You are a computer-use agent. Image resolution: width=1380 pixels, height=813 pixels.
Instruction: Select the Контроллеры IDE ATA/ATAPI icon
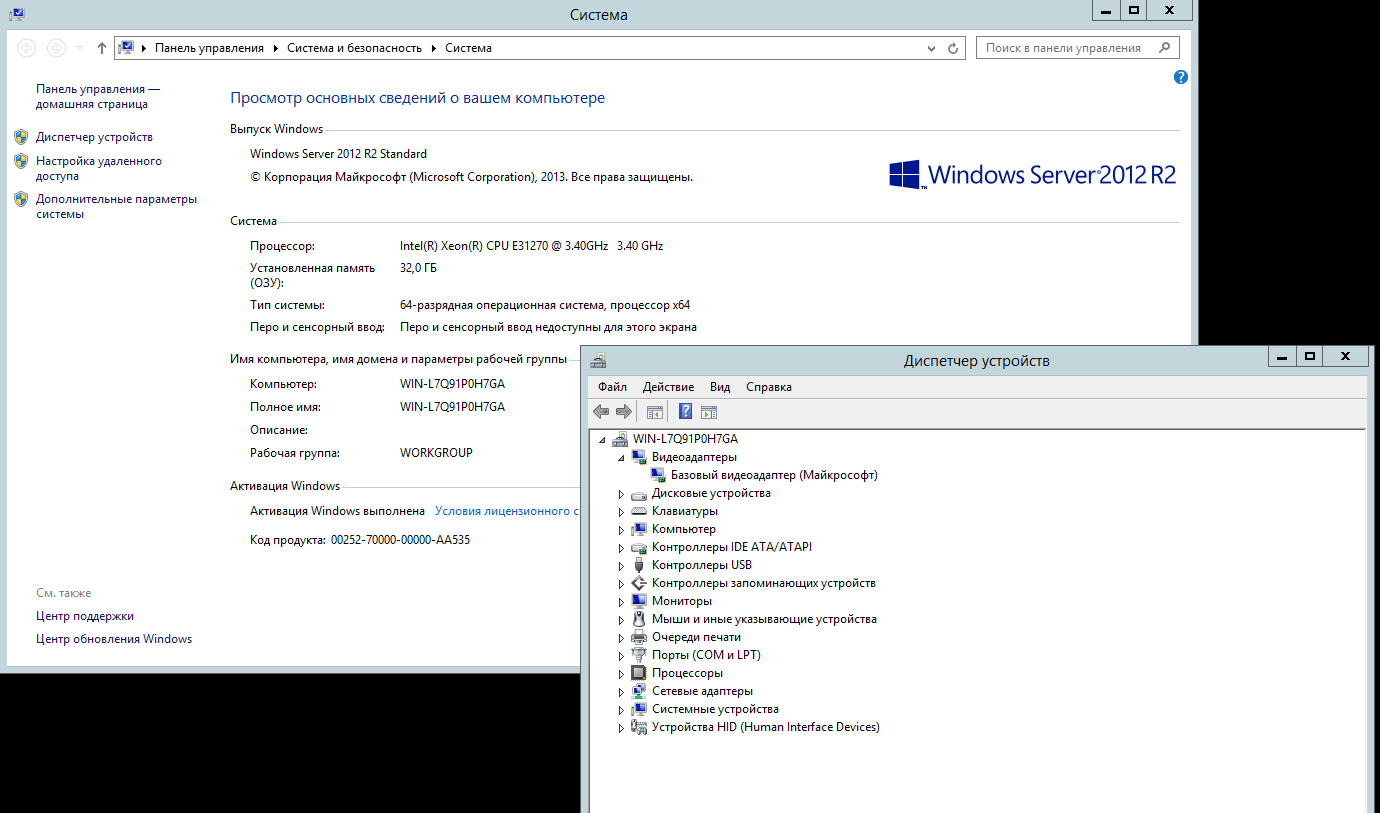pyautogui.click(x=639, y=547)
